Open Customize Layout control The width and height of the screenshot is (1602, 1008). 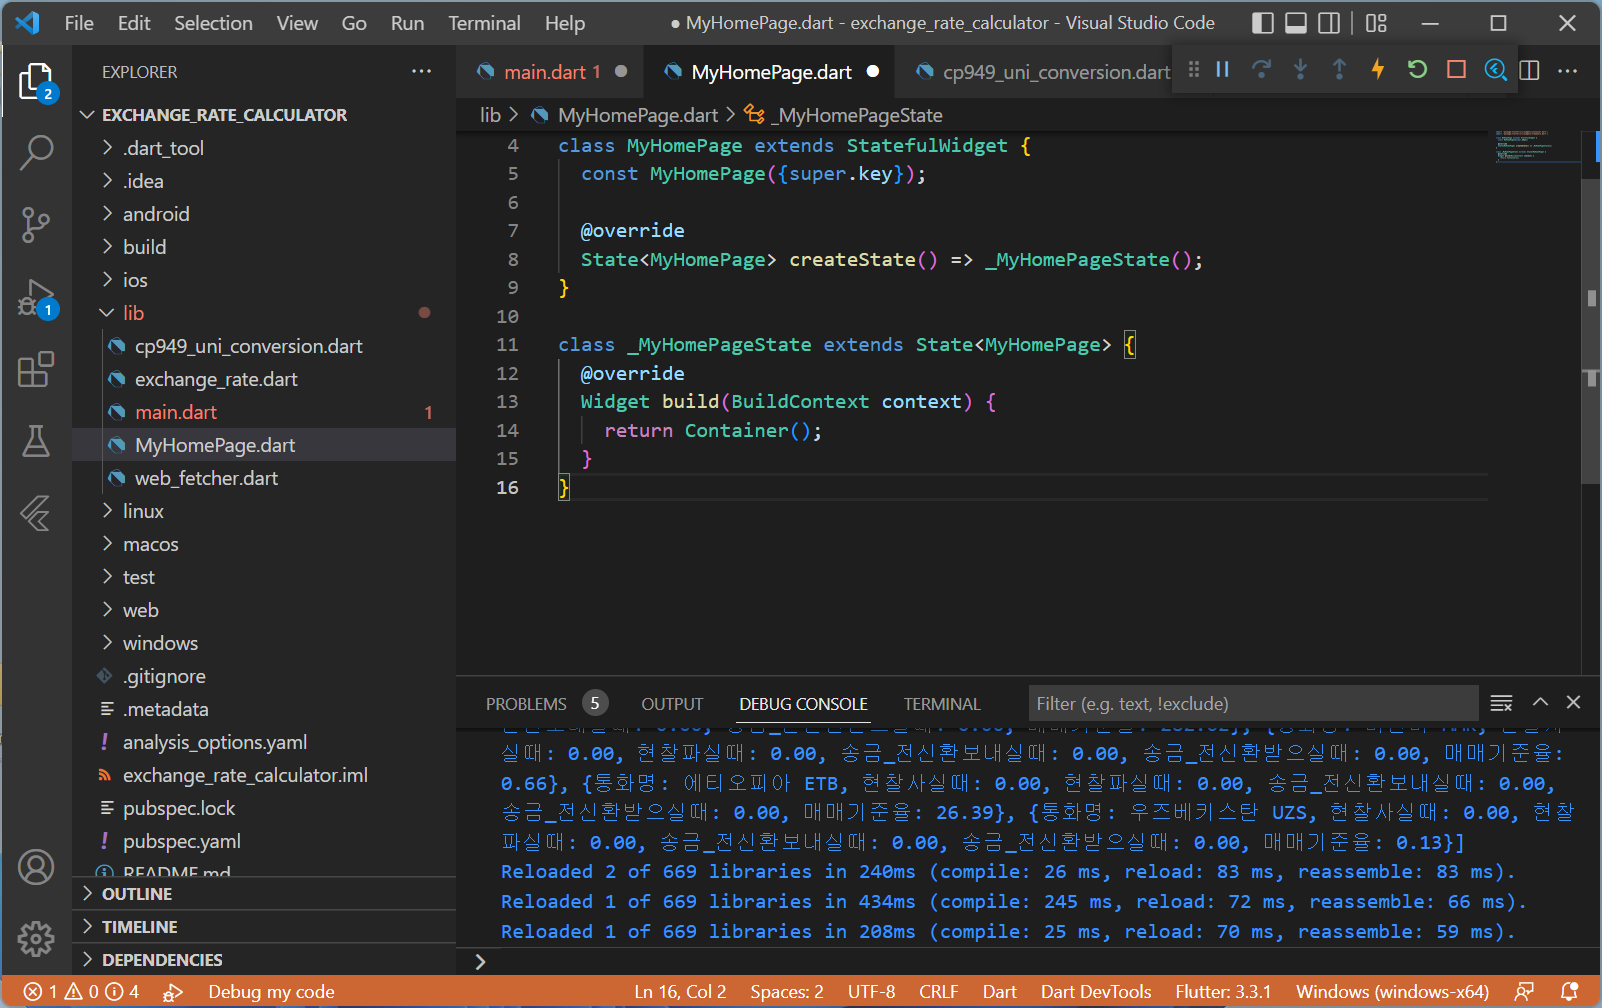point(1377,23)
